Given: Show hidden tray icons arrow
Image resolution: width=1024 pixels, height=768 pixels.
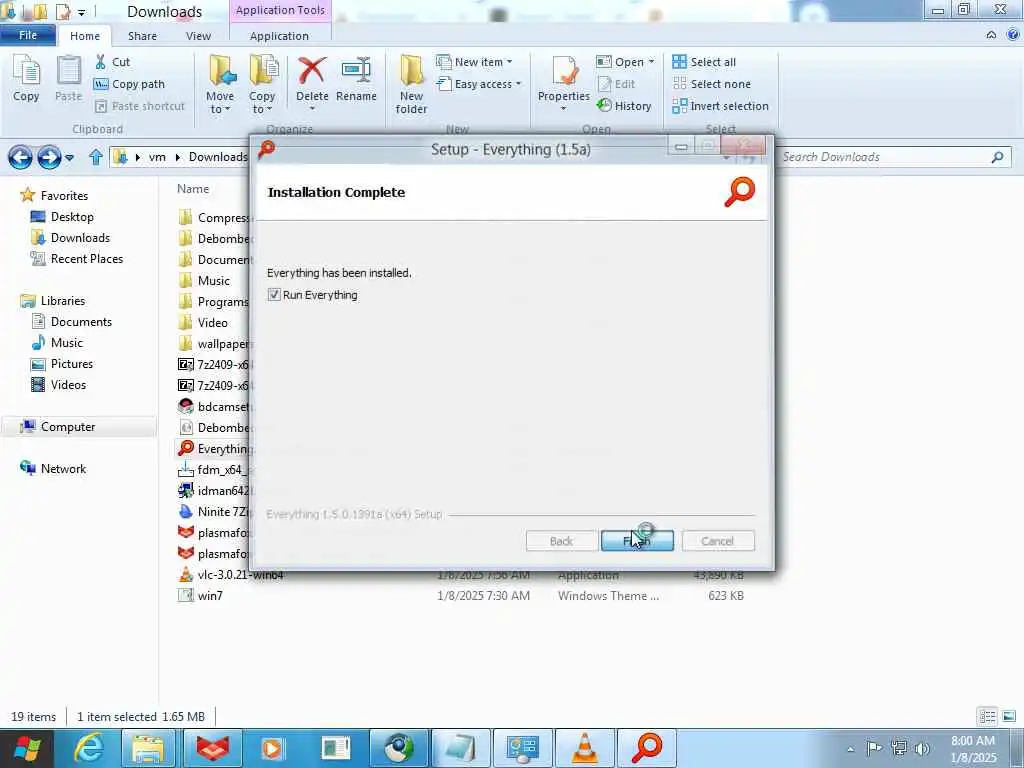Looking at the screenshot, I should point(850,749).
